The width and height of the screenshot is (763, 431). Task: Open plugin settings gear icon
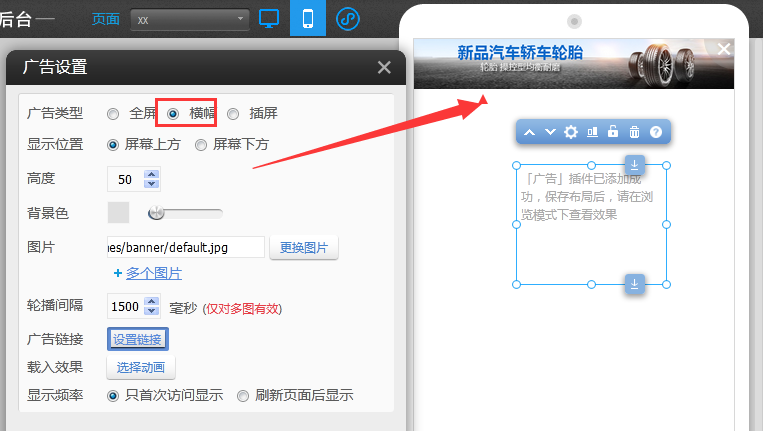(x=571, y=132)
